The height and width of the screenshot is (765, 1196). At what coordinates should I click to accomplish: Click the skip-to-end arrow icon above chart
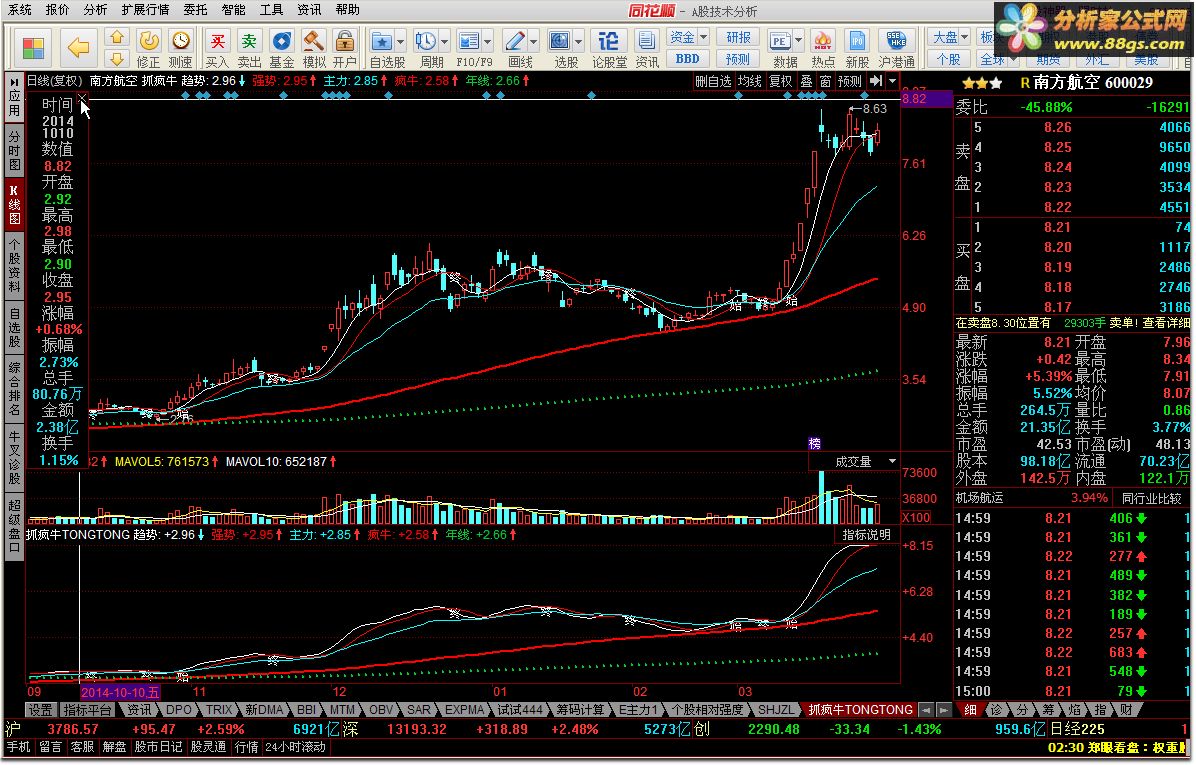[x=876, y=81]
